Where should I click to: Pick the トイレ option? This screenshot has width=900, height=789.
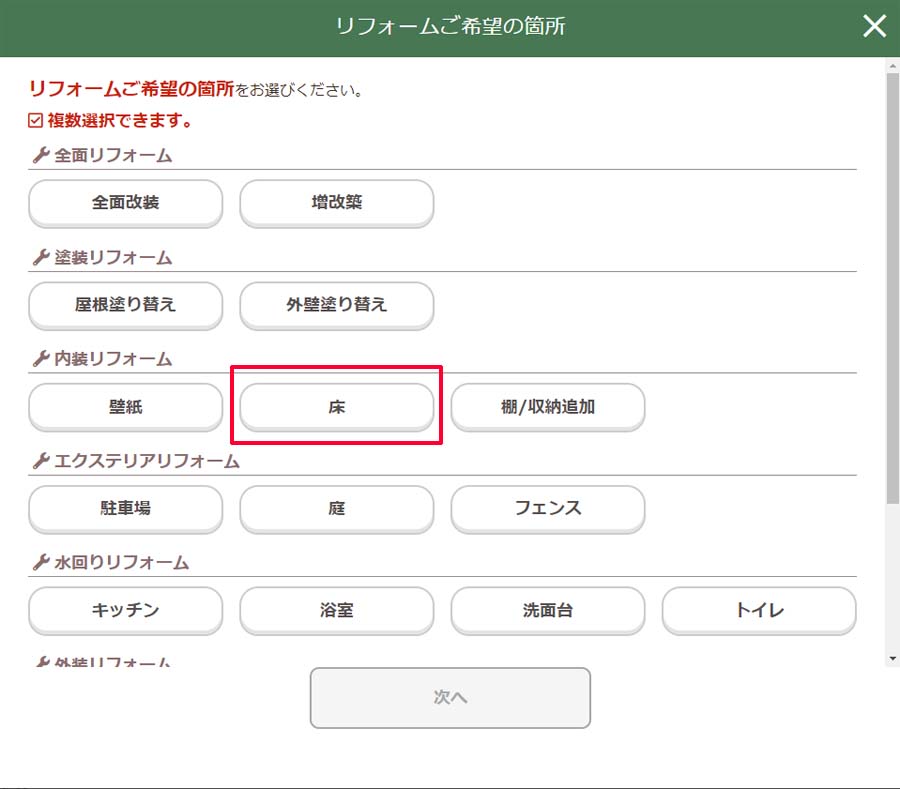point(758,610)
